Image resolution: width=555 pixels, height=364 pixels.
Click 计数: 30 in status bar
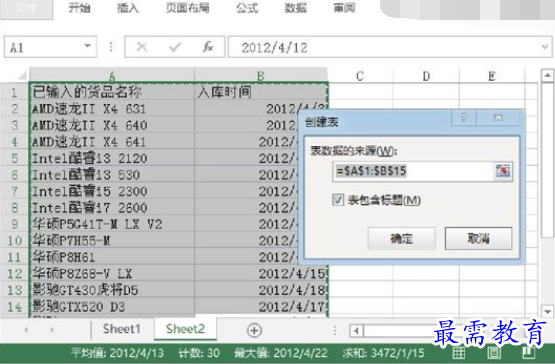(199, 353)
